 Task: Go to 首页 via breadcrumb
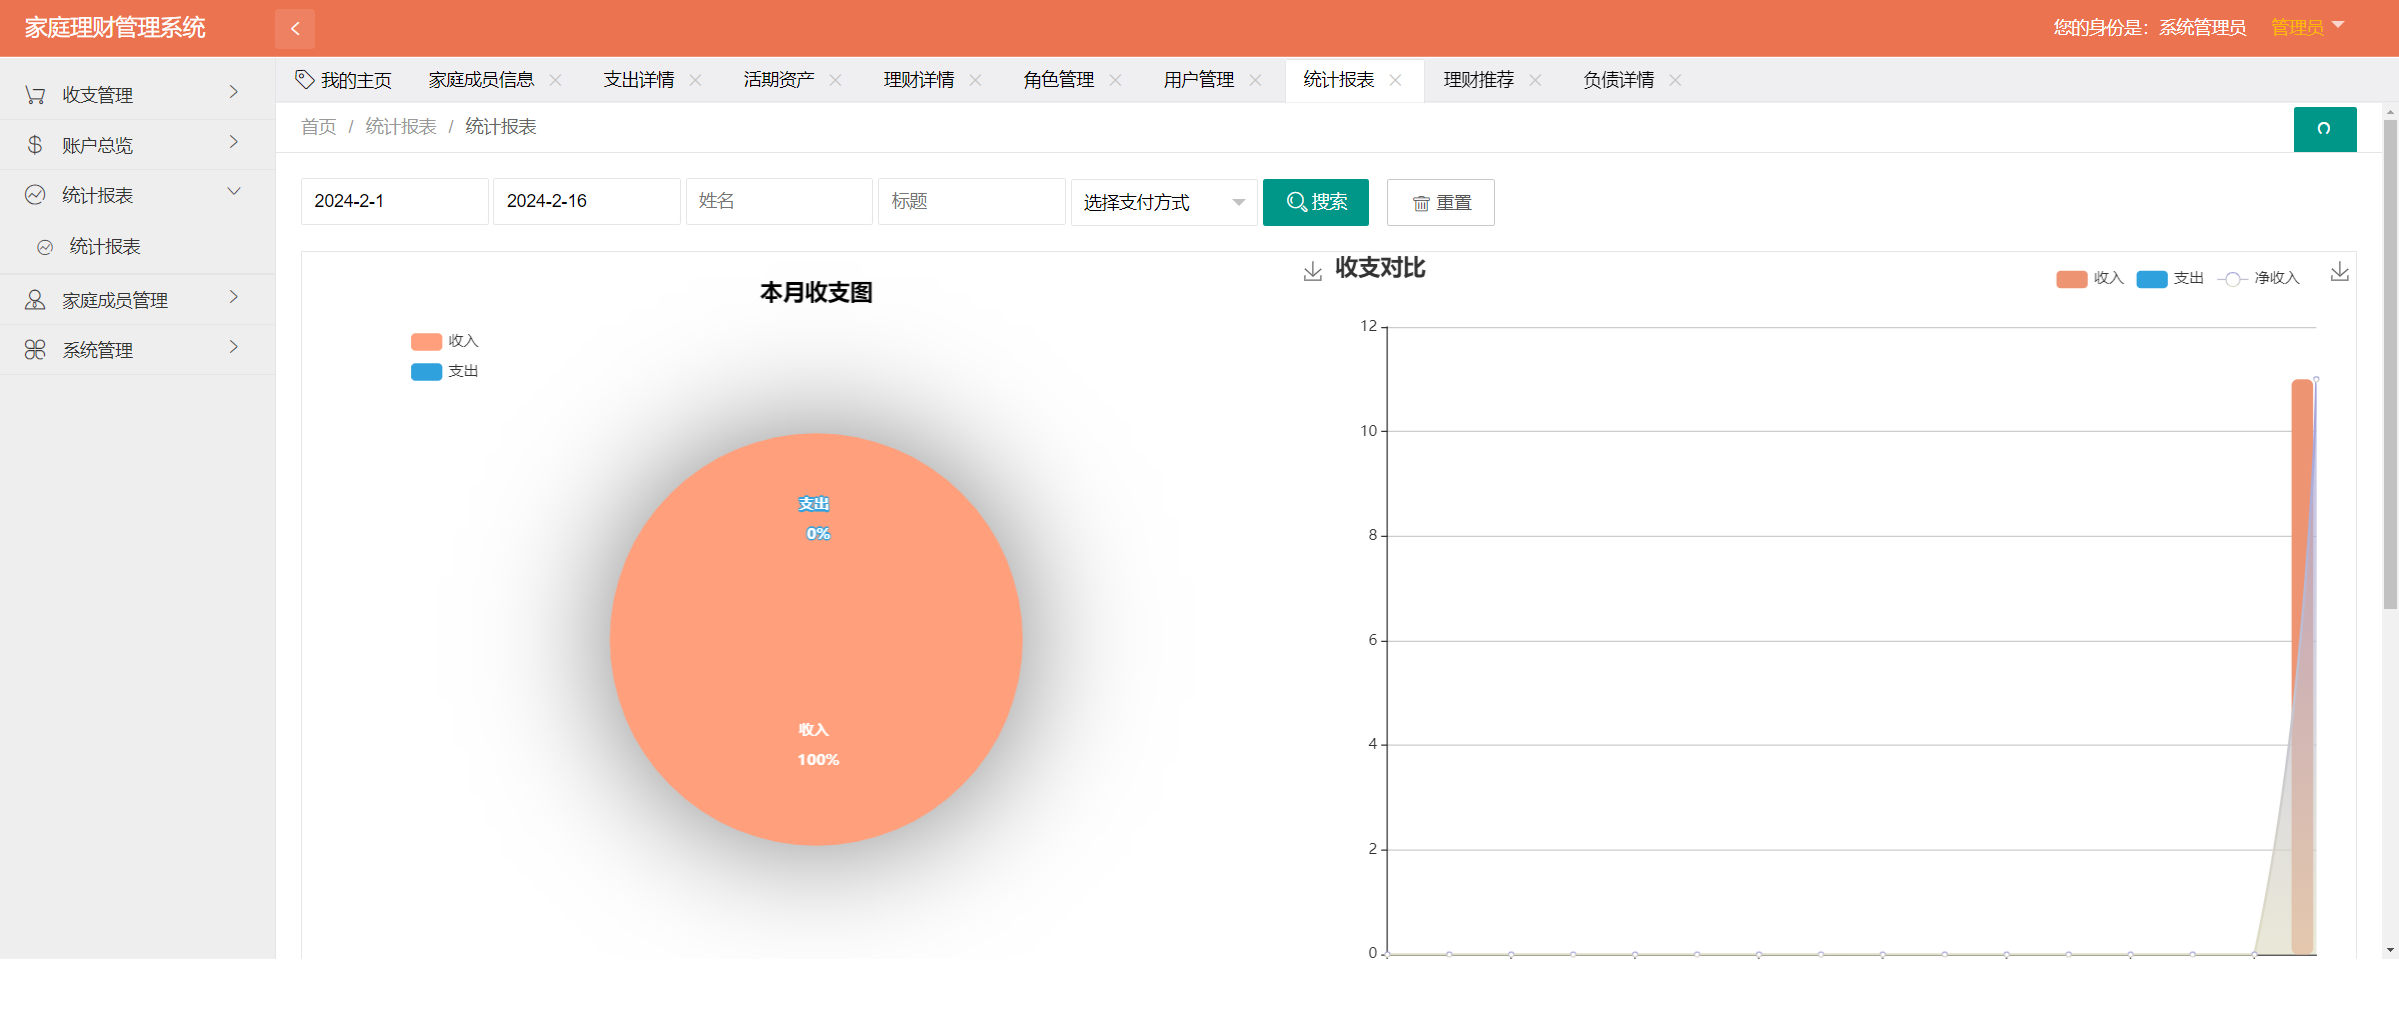point(318,127)
